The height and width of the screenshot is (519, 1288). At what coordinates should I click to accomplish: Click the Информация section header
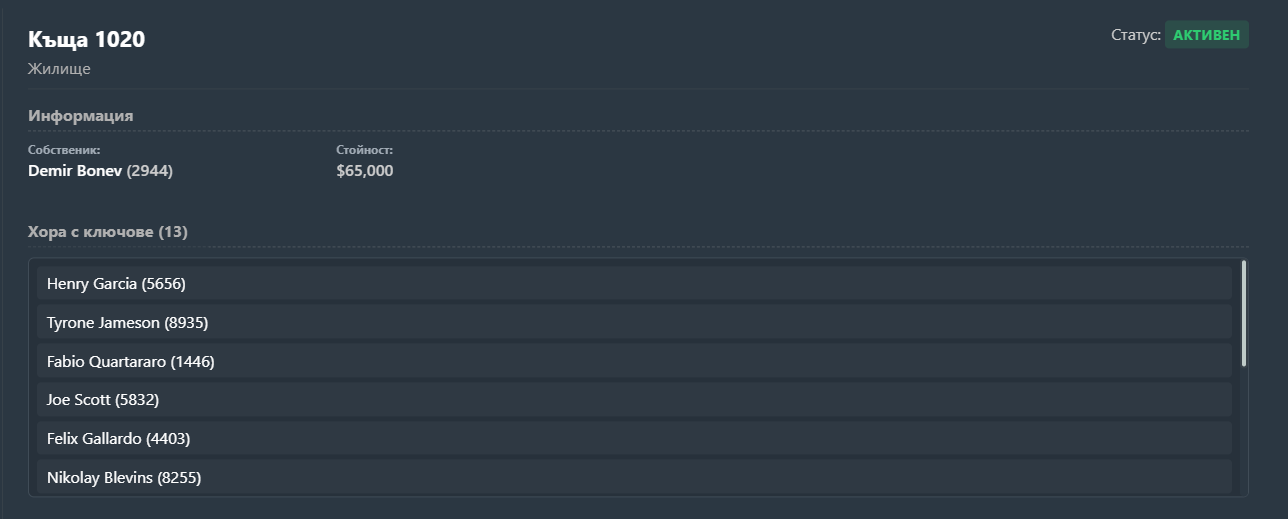point(81,116)
